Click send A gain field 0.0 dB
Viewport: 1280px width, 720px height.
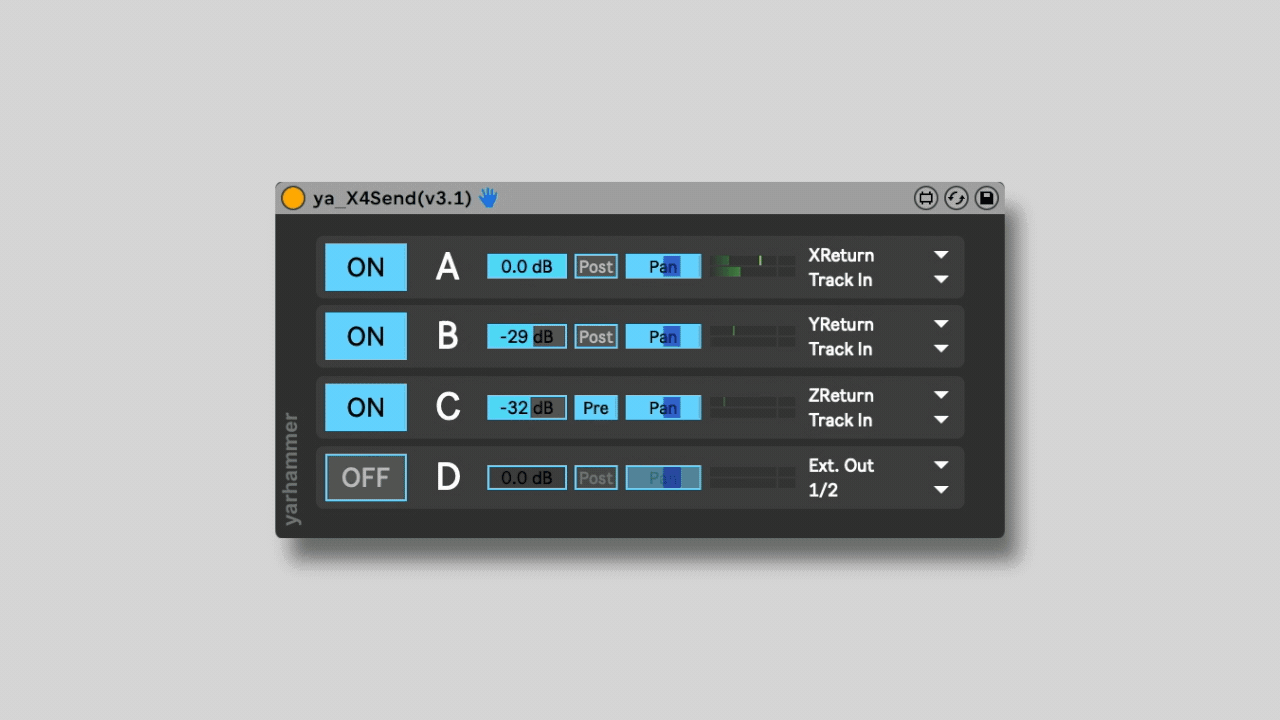click(527, 267)
